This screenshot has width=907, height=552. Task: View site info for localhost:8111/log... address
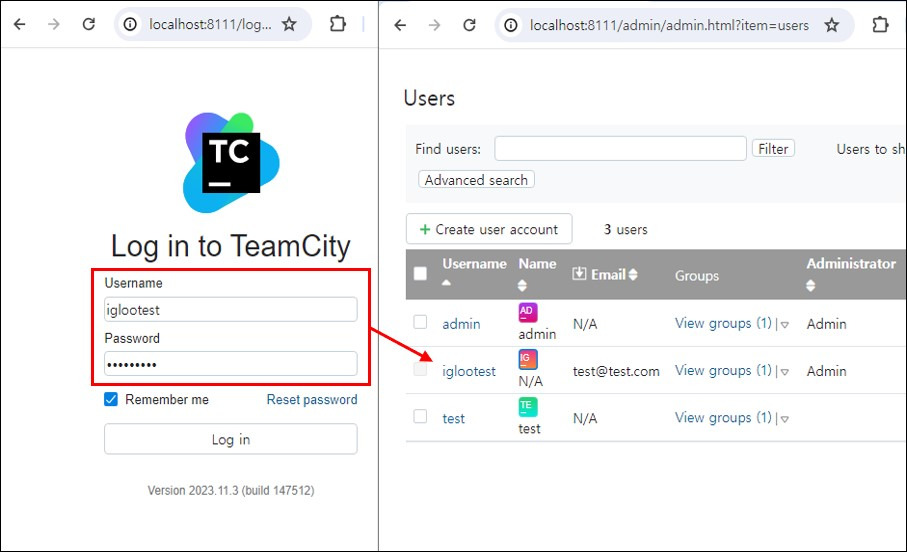click(x=131, y=24)
